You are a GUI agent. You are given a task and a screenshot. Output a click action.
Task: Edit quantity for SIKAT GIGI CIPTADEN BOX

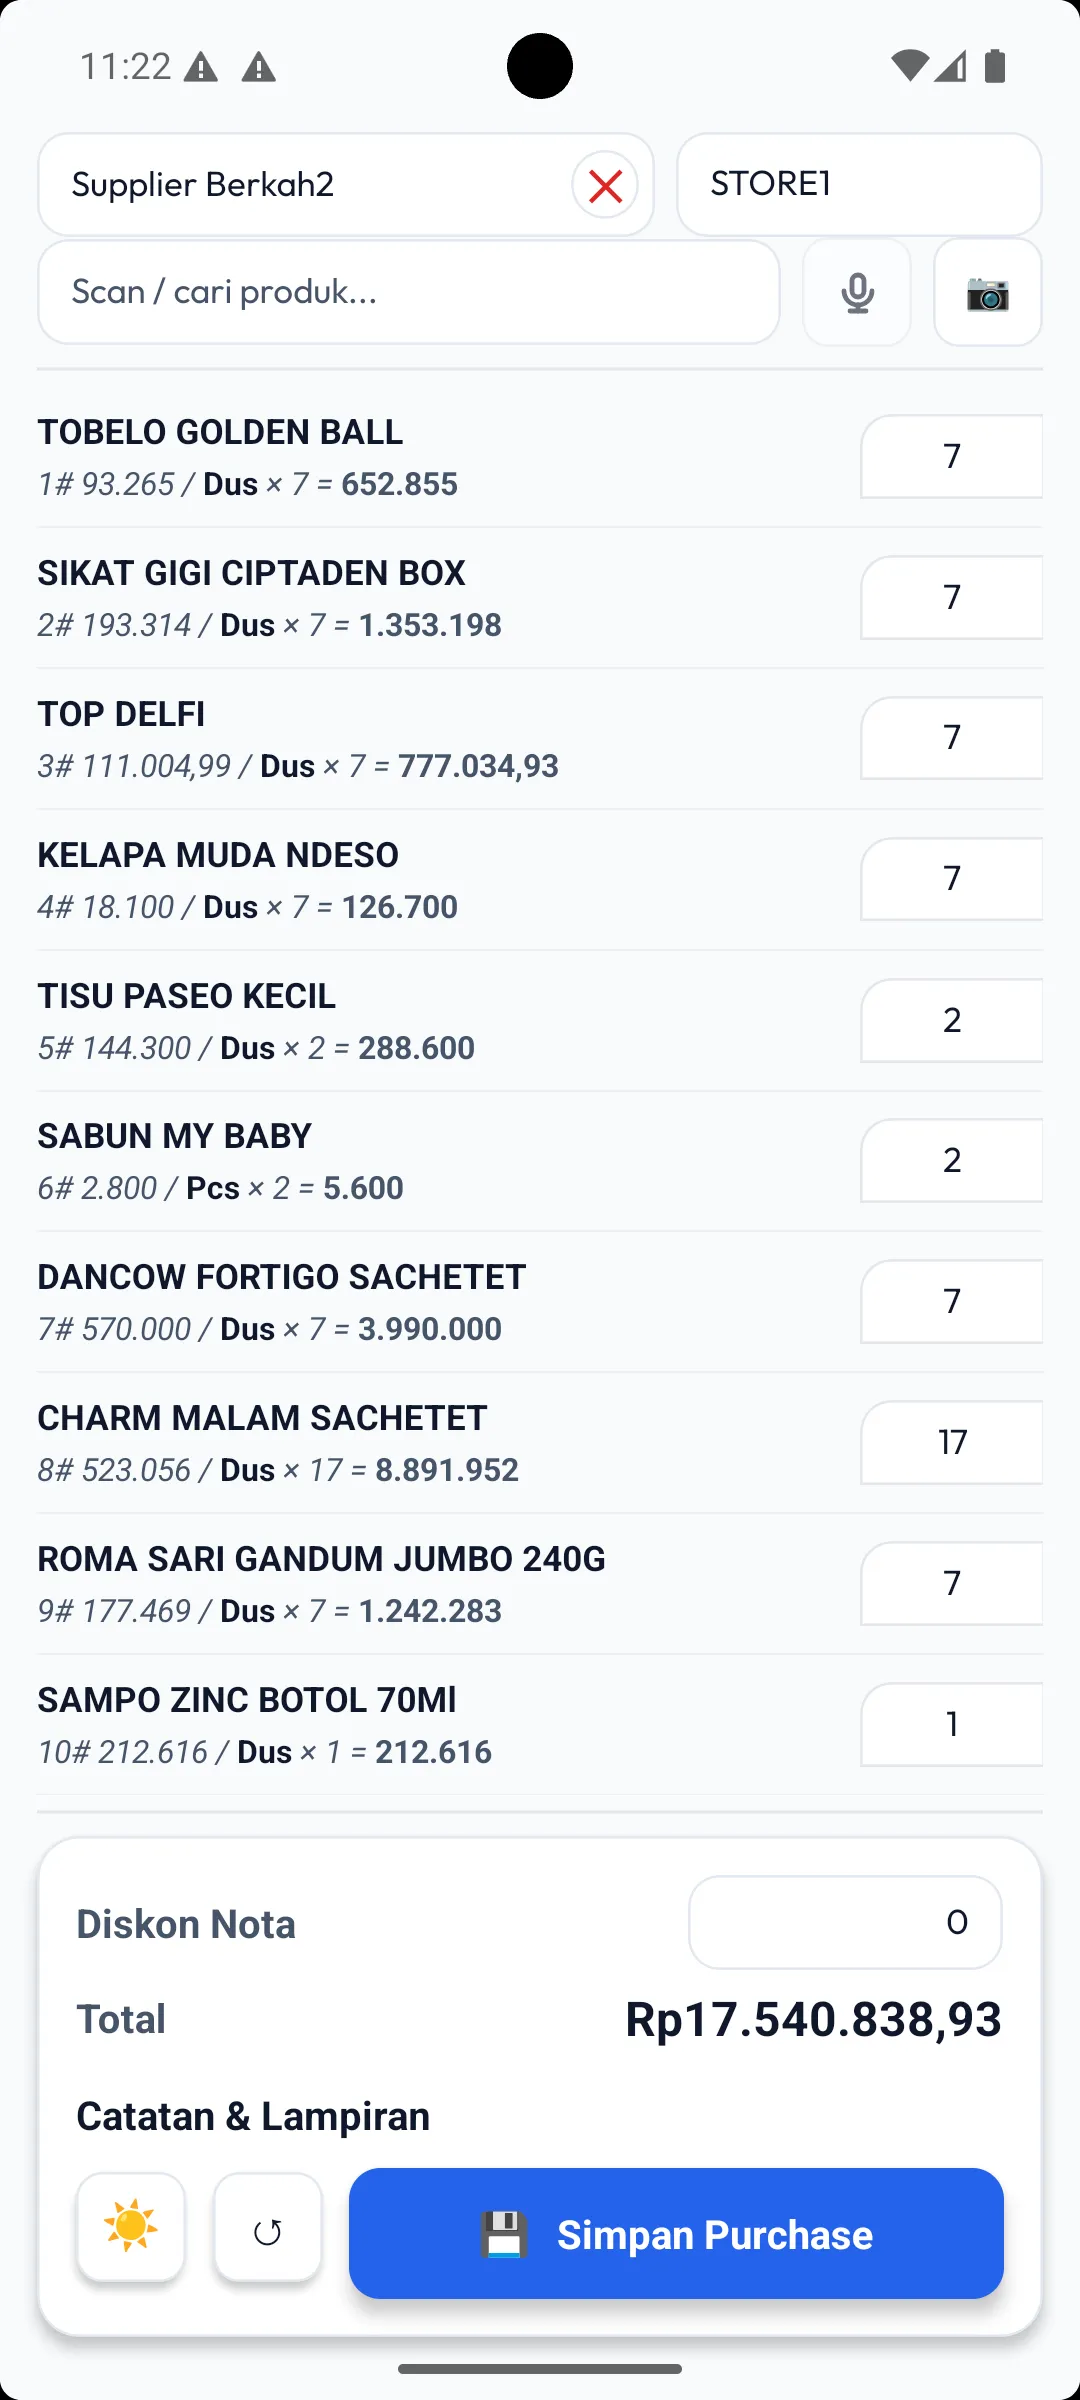point(951,598)
